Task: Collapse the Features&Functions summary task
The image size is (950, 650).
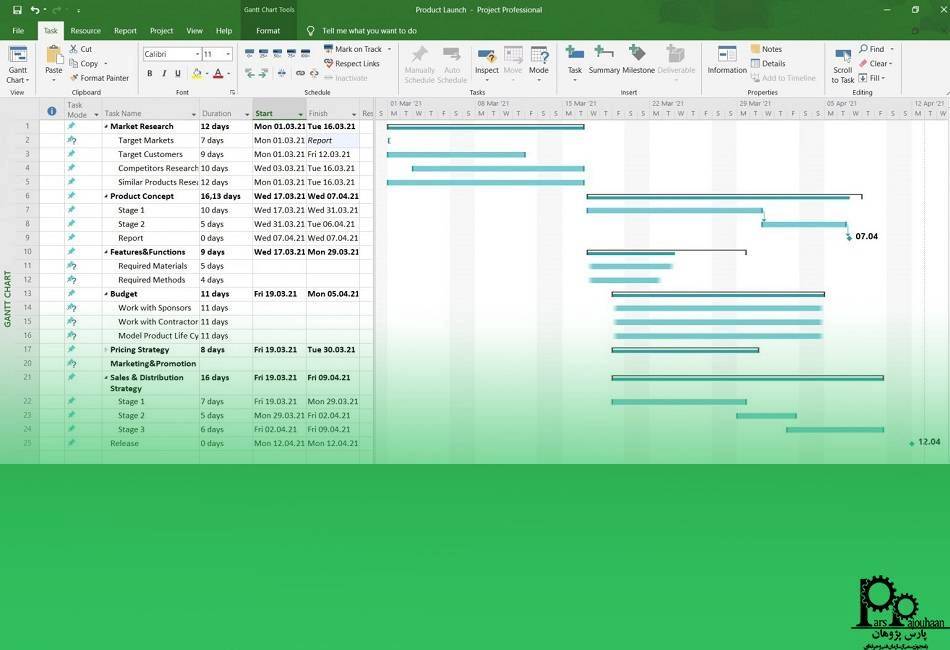Action: (x=106, y=252)
